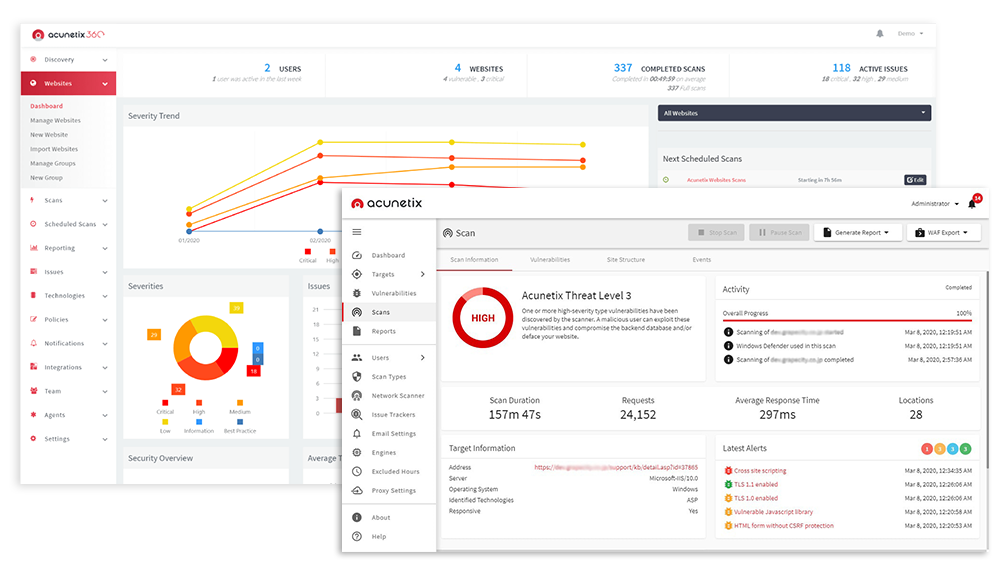
Task: Open the TLS 1.1 enabled alert
Action: coord(756,484)
